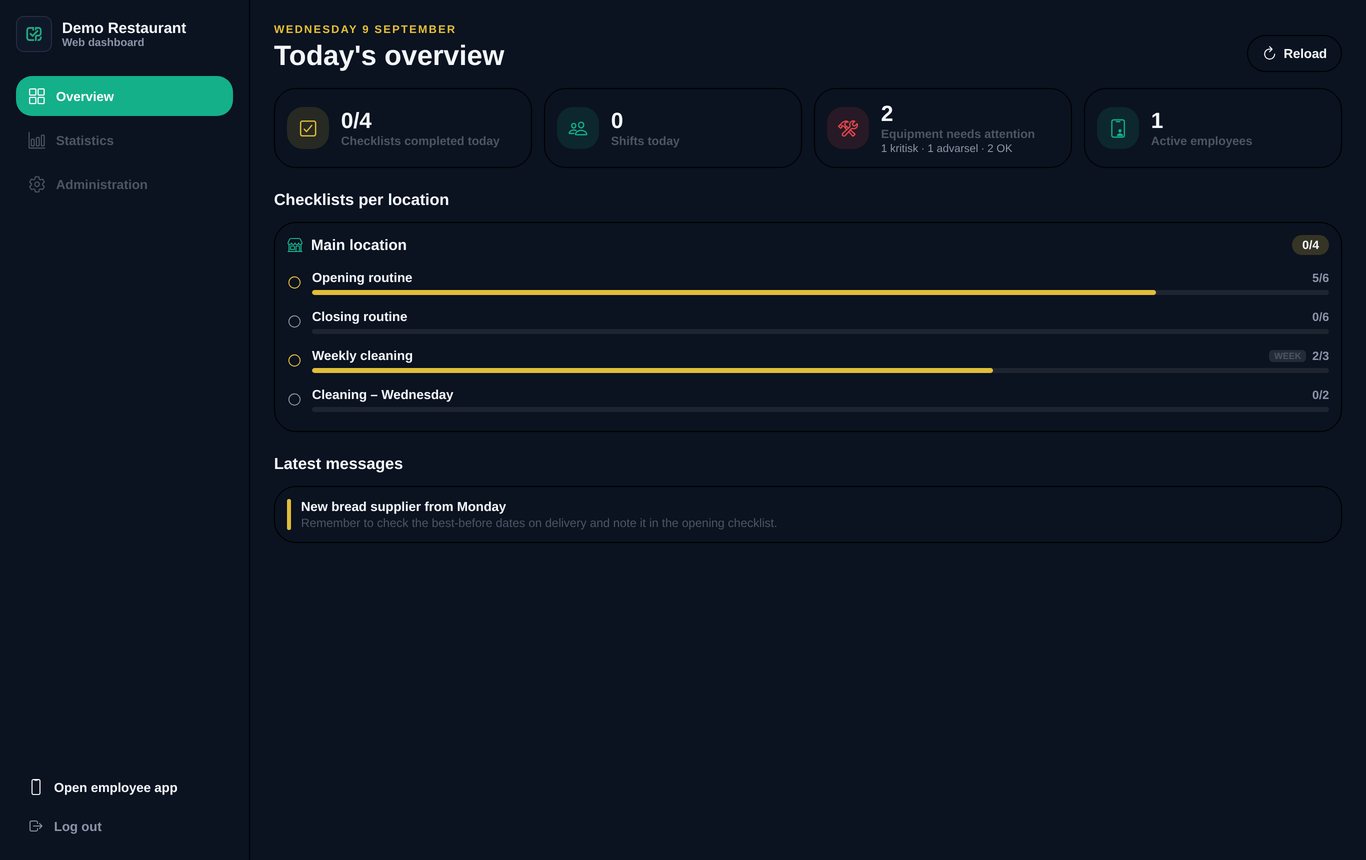Screen dimensions: 1366x860
Task: Click the Wednesday 9 September date label
Action: [x=365, y=29]
